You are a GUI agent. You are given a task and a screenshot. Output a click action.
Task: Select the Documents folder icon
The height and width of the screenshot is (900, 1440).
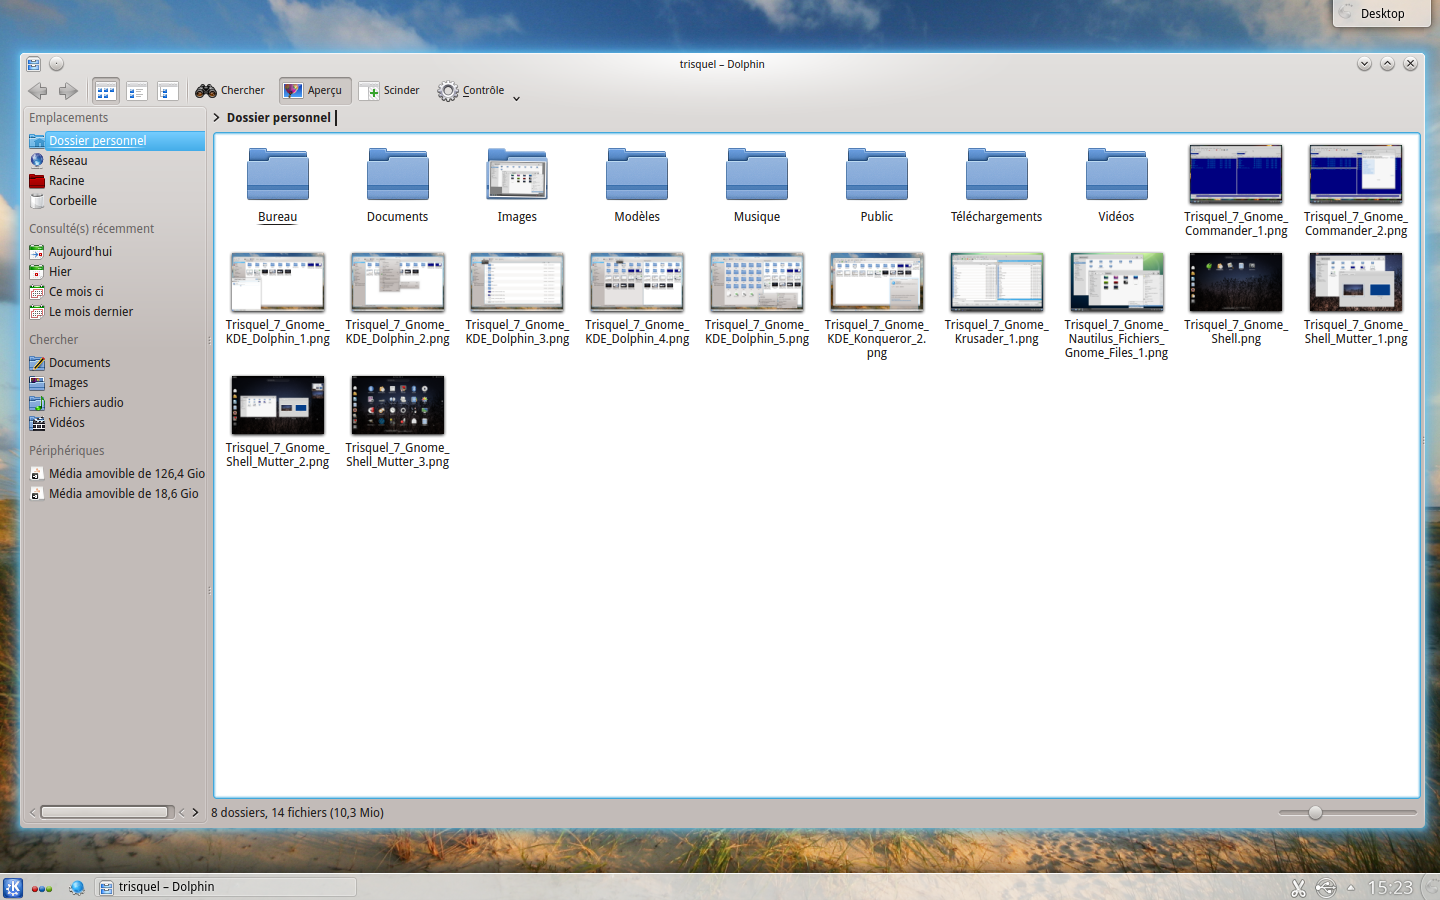point(398,174)
